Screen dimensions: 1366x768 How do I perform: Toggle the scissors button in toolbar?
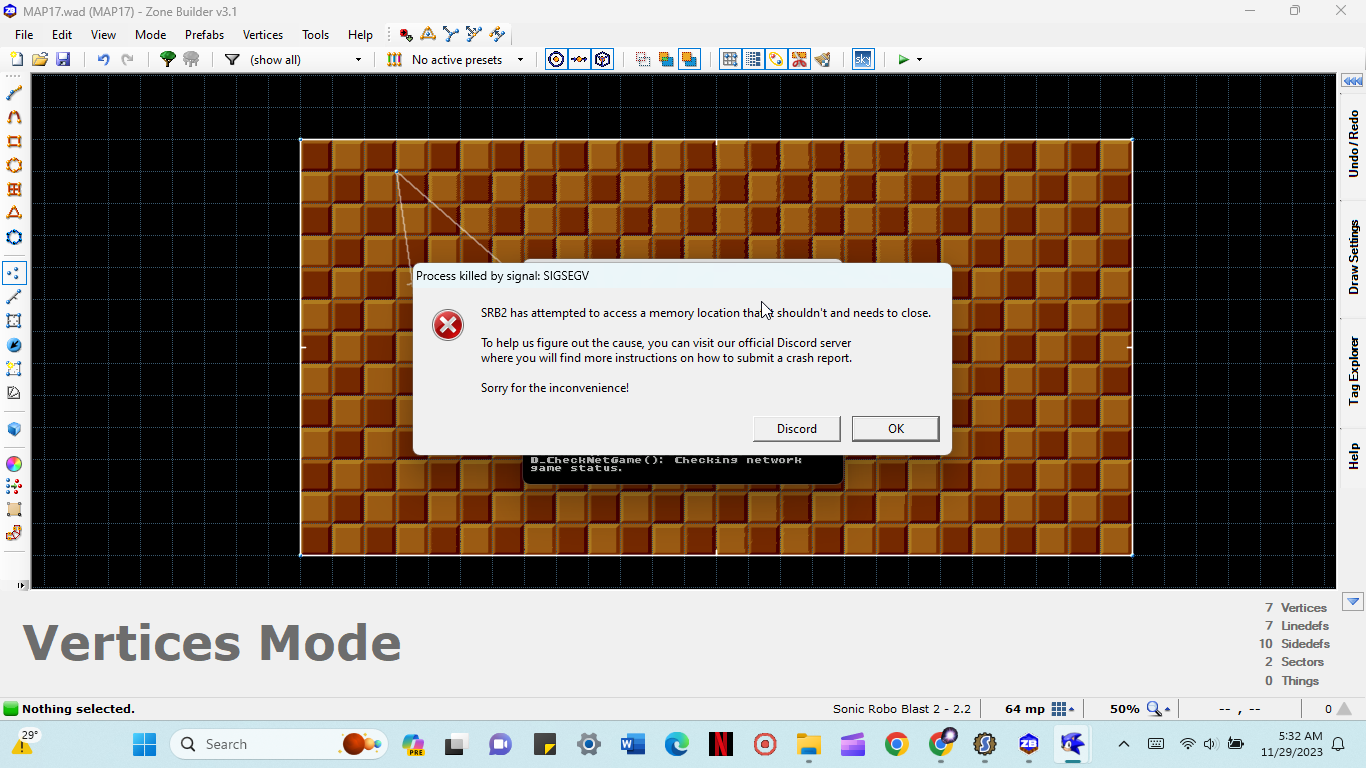click(799, 60)
